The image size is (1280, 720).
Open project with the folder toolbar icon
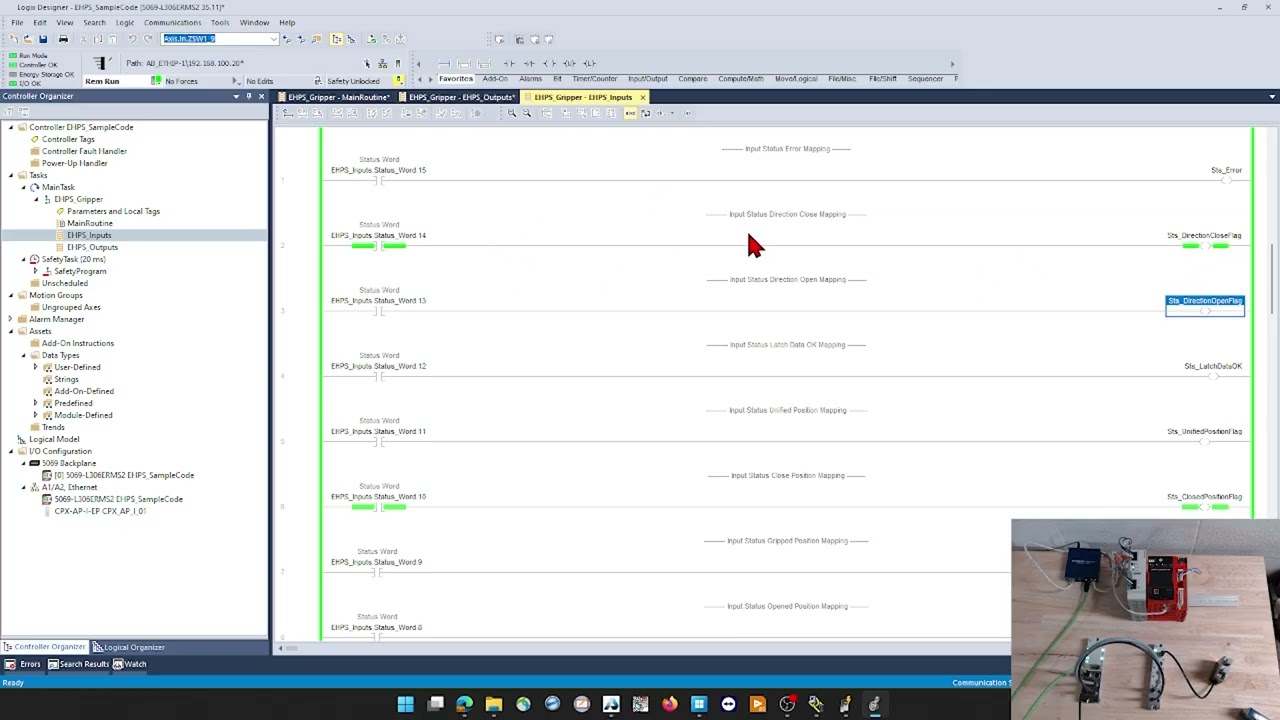[x=28, y=39]
